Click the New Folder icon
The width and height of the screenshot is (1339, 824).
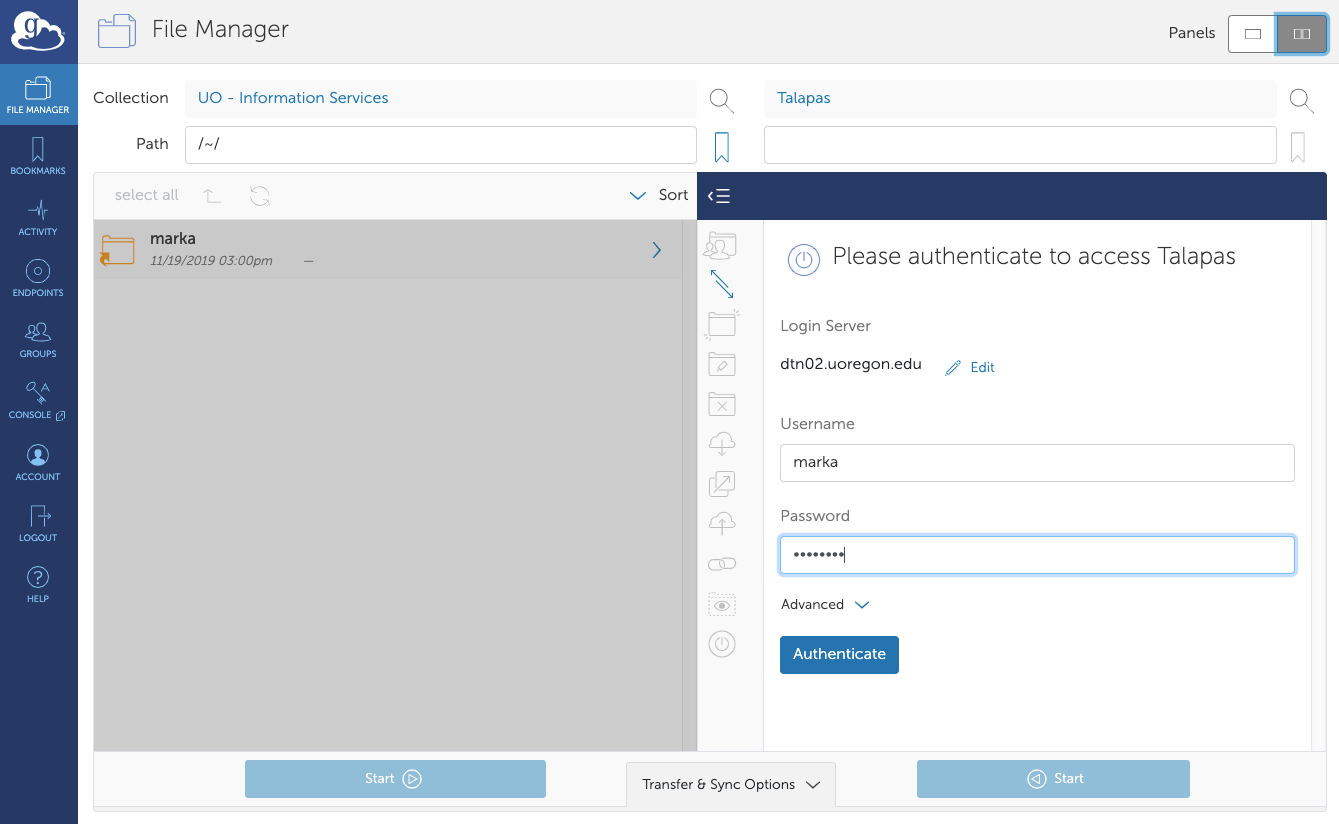721,324
